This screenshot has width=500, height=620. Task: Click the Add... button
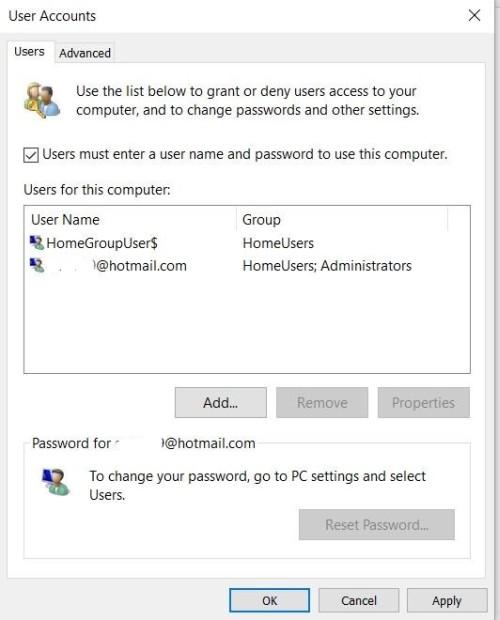click(x=221, y=403)
